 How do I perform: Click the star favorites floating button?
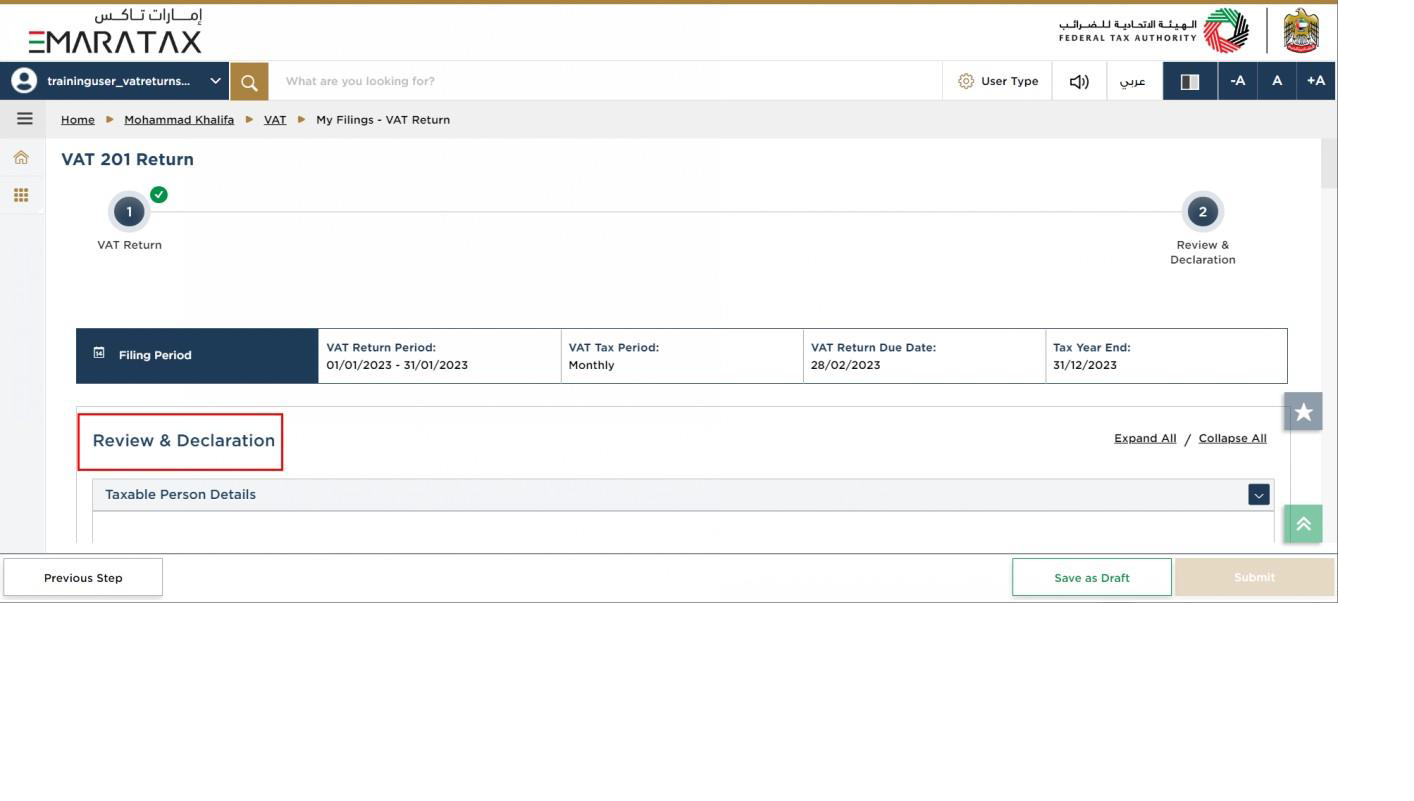click(1303, 411)
